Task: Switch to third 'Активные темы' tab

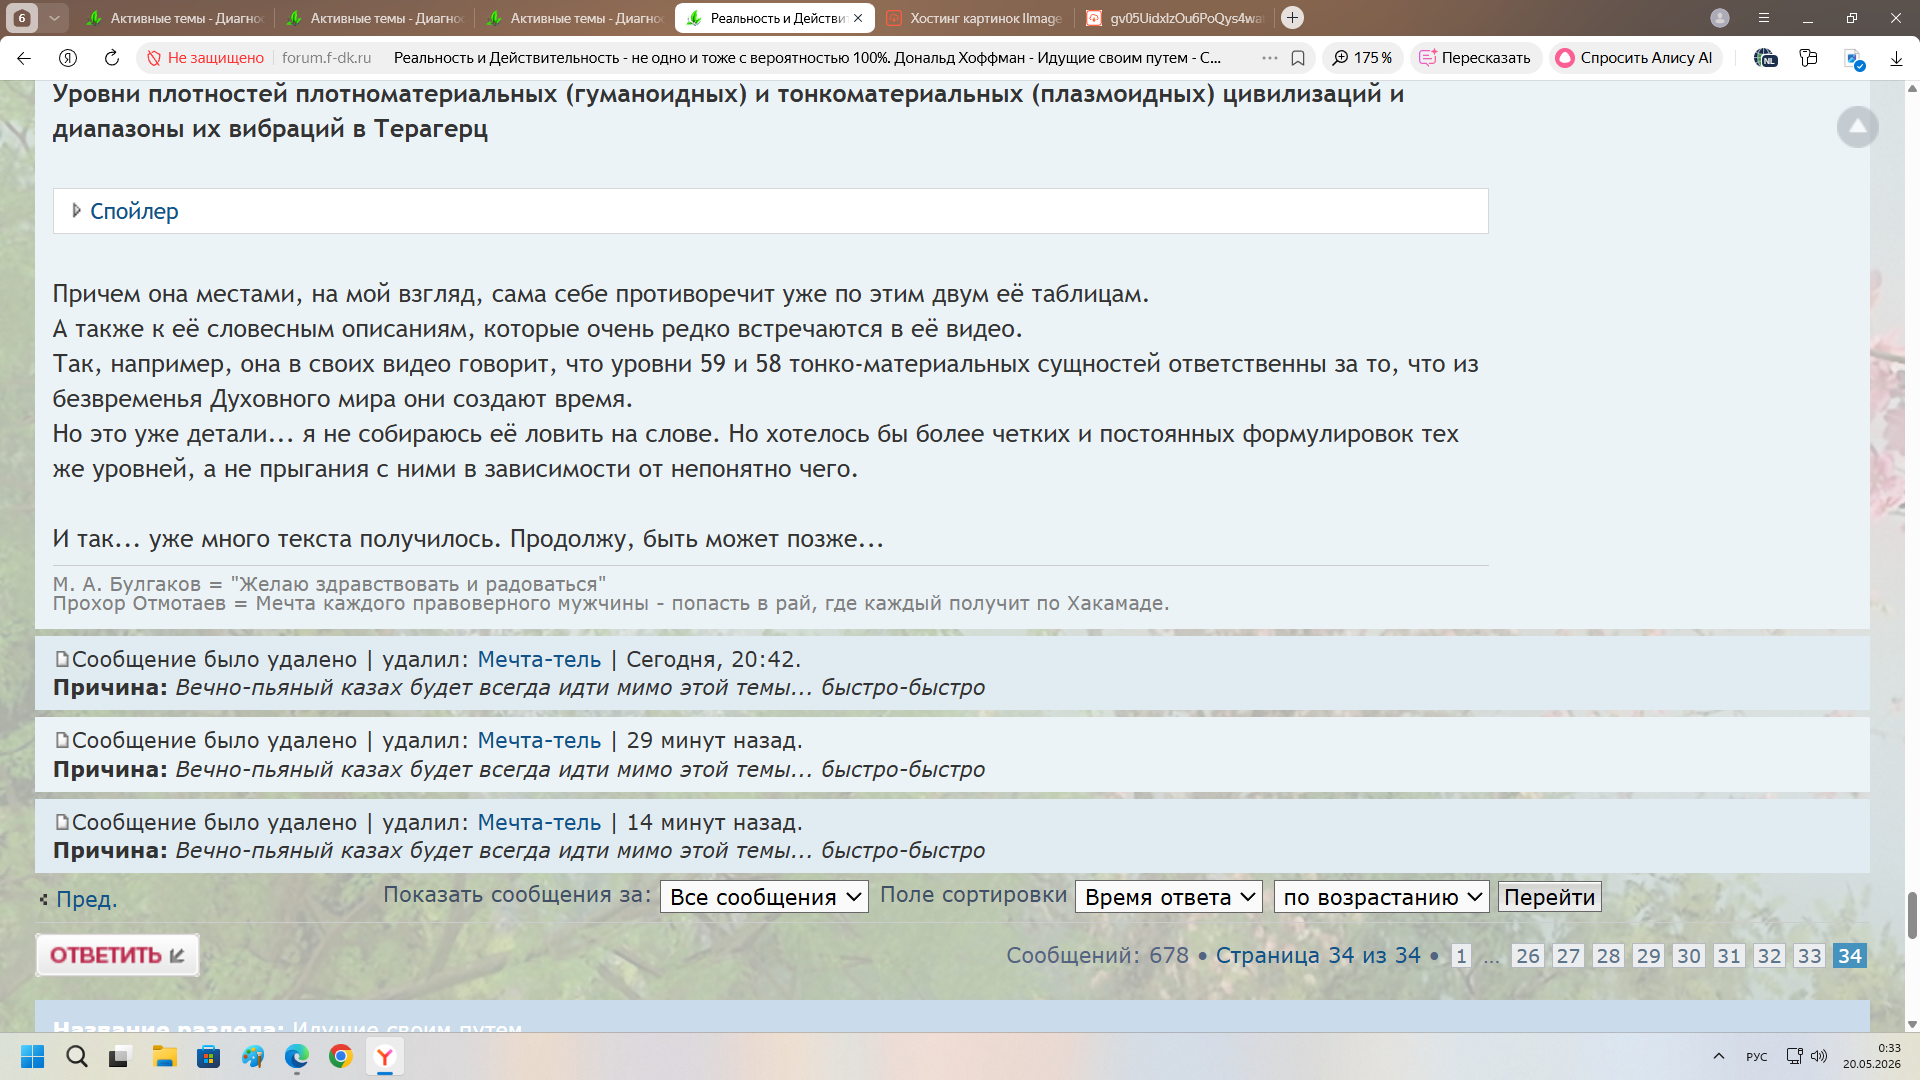Action: pyautogui.click(x=575, y=18)
